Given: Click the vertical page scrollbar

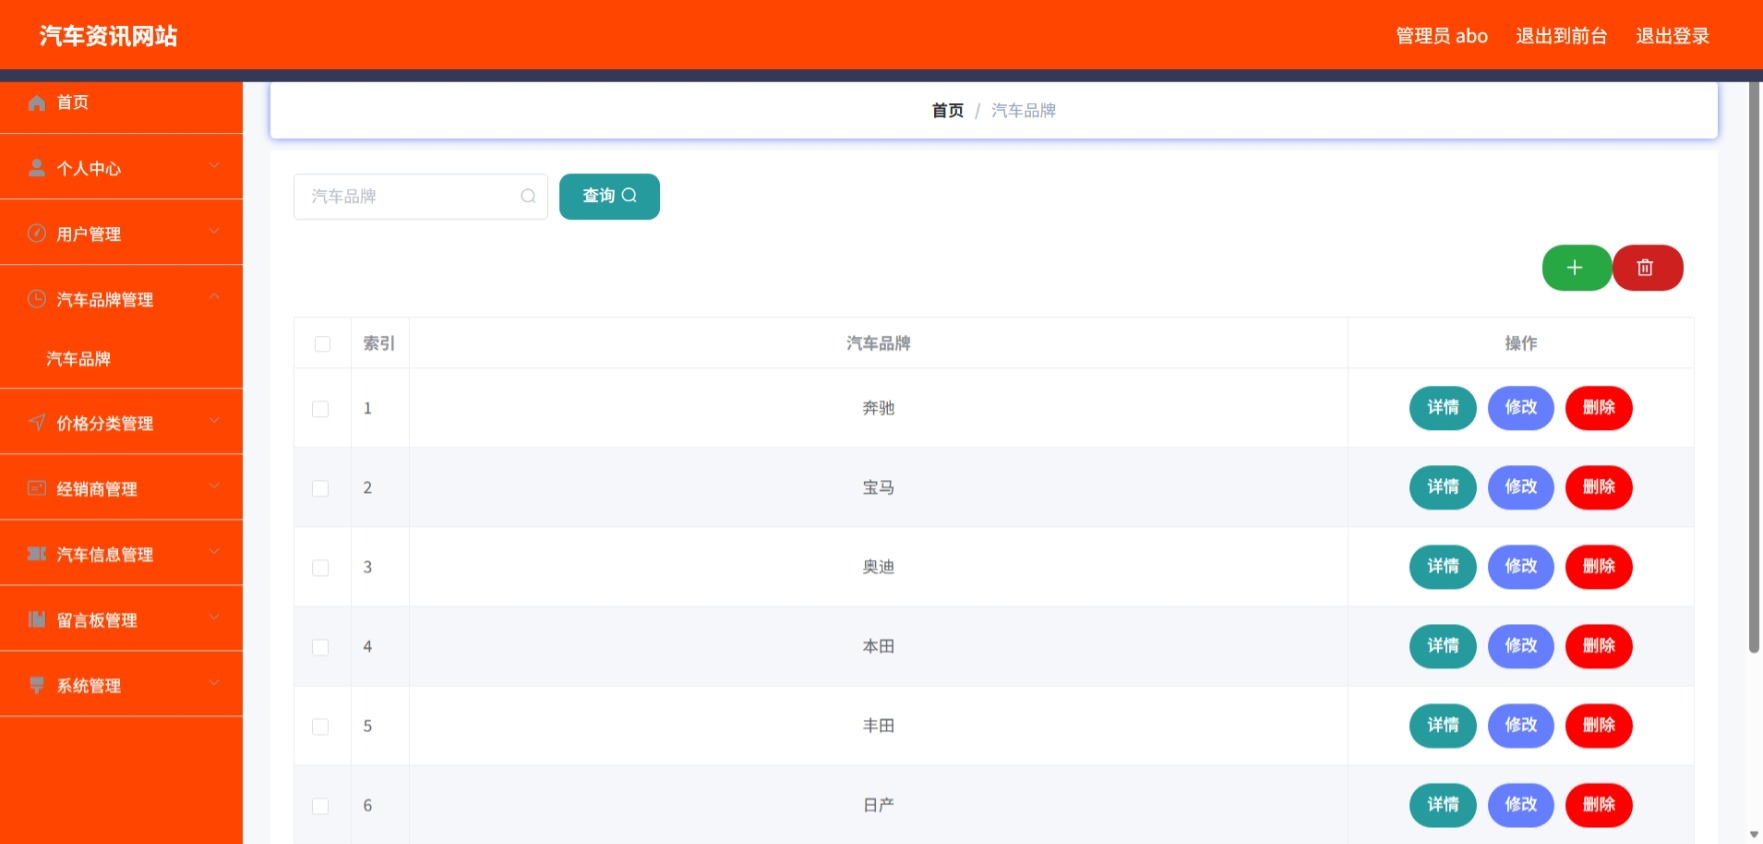Looking at the screenshot, I should (1754, 368).
